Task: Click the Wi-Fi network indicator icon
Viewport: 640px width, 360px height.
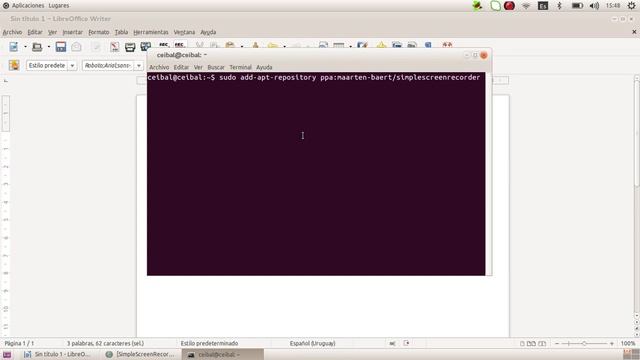Action: pos(526,6)
